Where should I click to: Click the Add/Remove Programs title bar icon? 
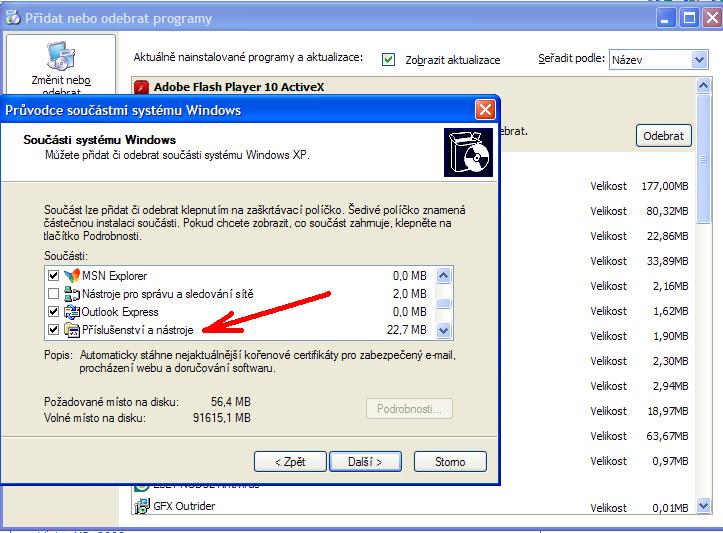click(x=13, y=18)
